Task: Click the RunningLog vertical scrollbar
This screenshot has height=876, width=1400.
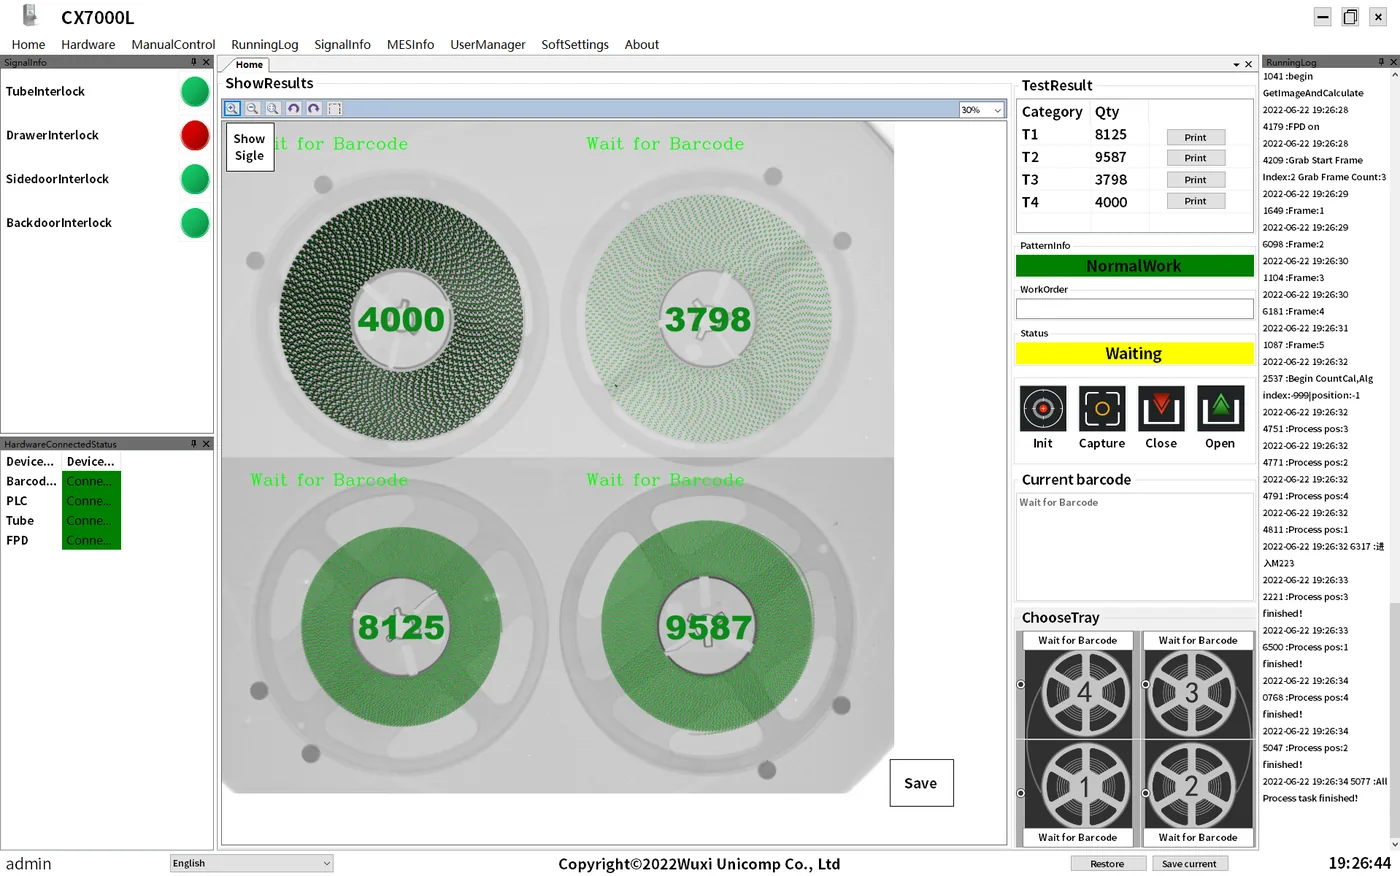Action: [x=1394, y=460]
